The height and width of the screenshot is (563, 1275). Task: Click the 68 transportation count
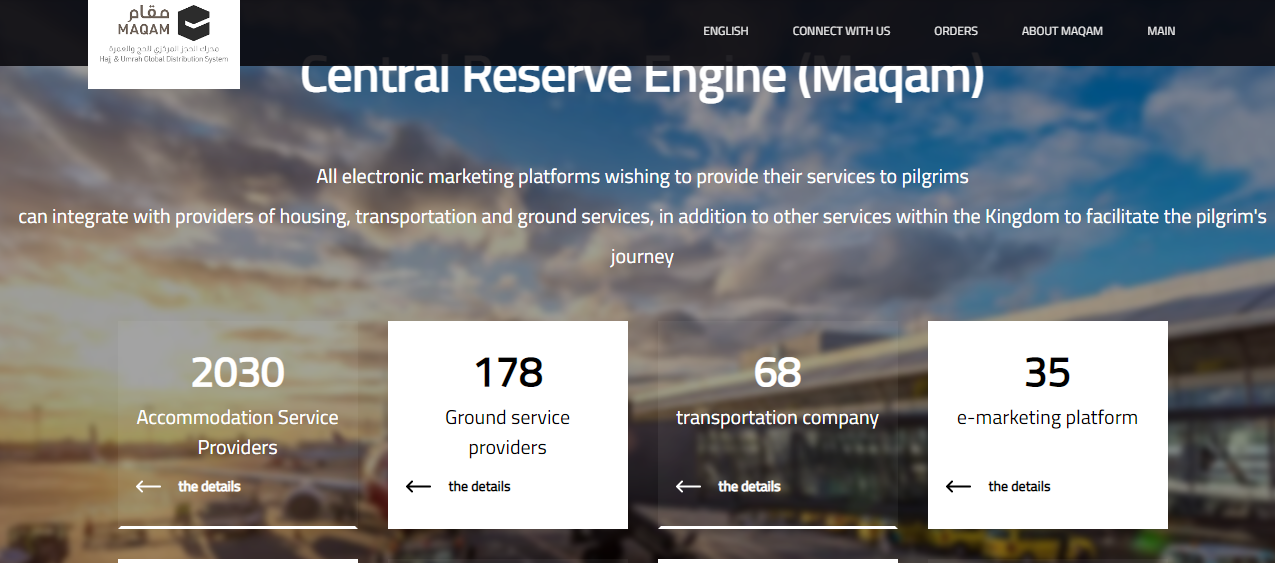click(x=778, y=373)
